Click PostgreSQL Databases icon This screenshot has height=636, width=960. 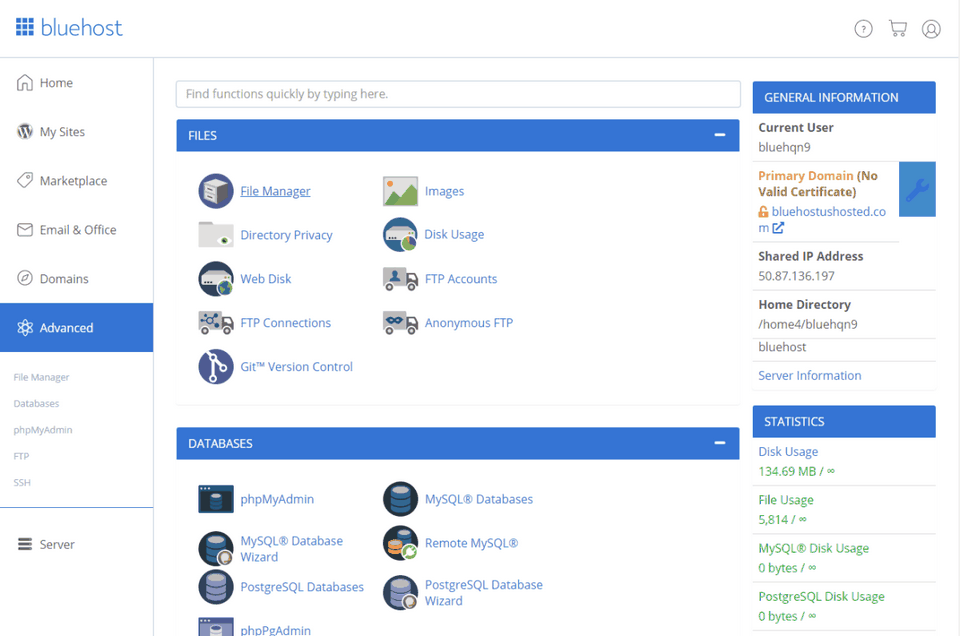pyautogui.click(x=216, y=587)
